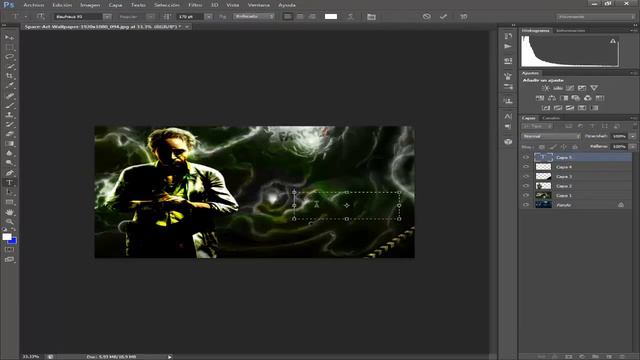Click the blue background color swatch
The image size is (640, 360).
[x=13, y=242]
